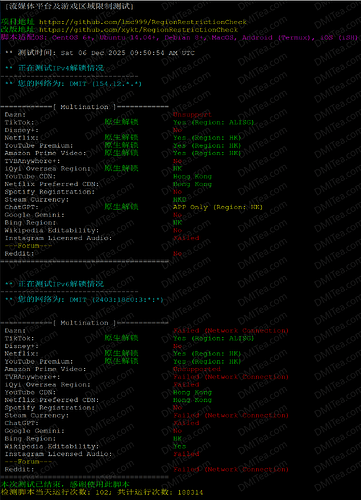Click the 正在测试IPv4解锁情况 heading
This screenshot has width=361, height=500.
(61, 68)
